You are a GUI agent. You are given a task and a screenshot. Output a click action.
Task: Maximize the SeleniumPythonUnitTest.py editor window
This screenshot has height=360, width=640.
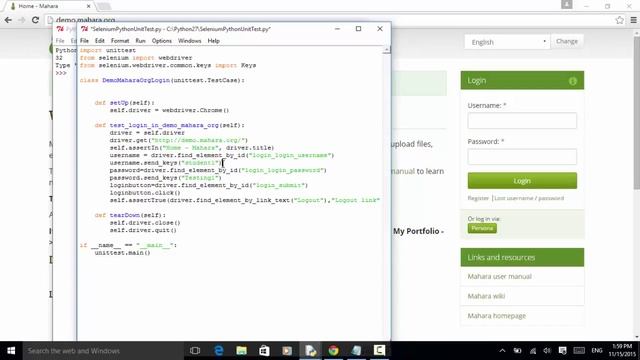tap(358, 29)
